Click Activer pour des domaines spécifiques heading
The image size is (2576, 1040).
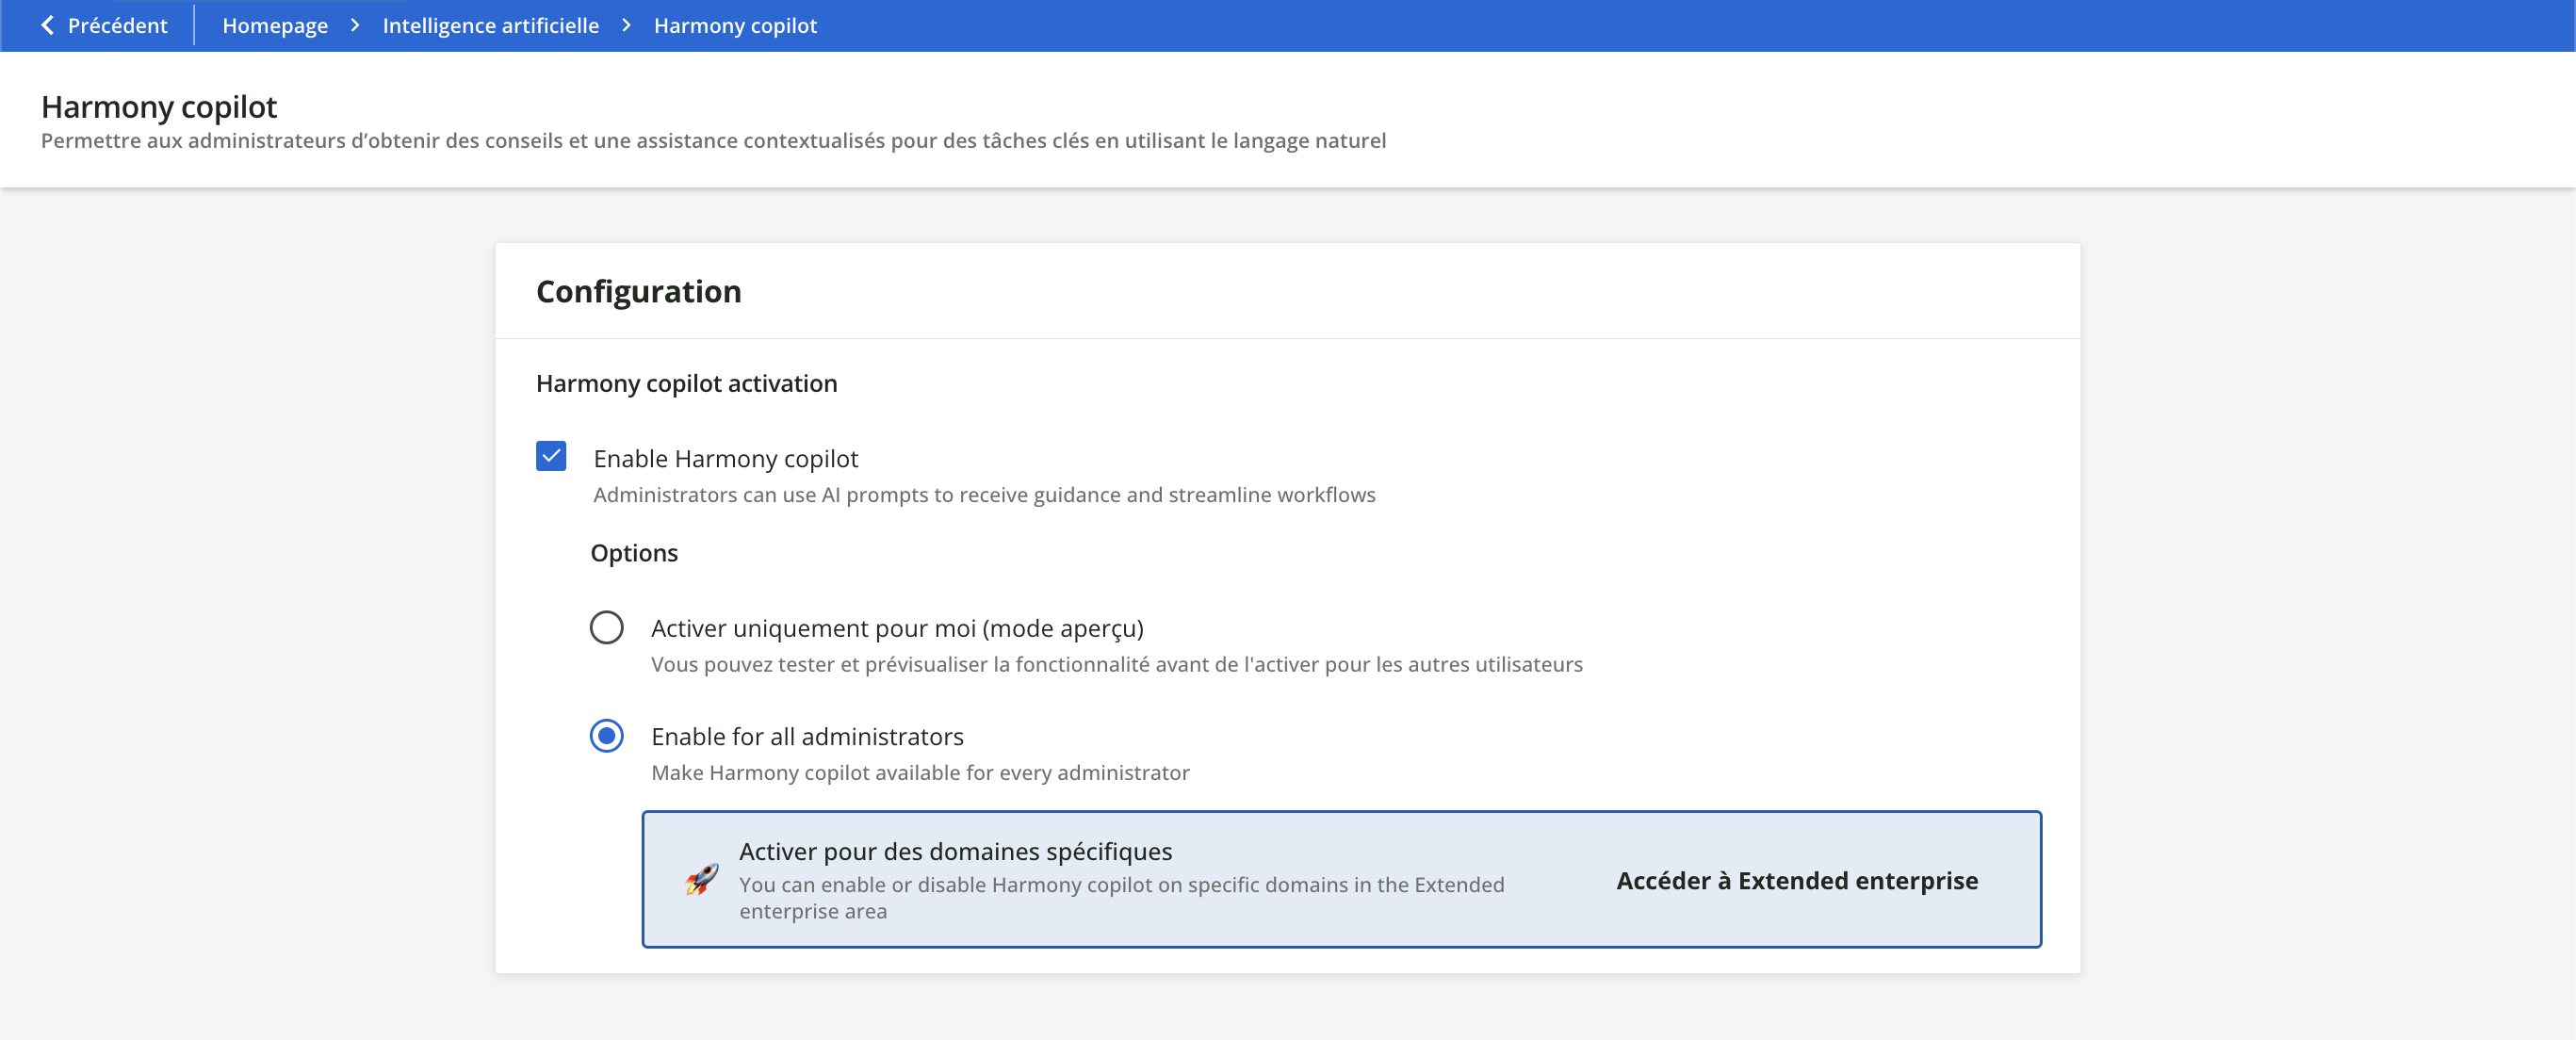[954, 851]
